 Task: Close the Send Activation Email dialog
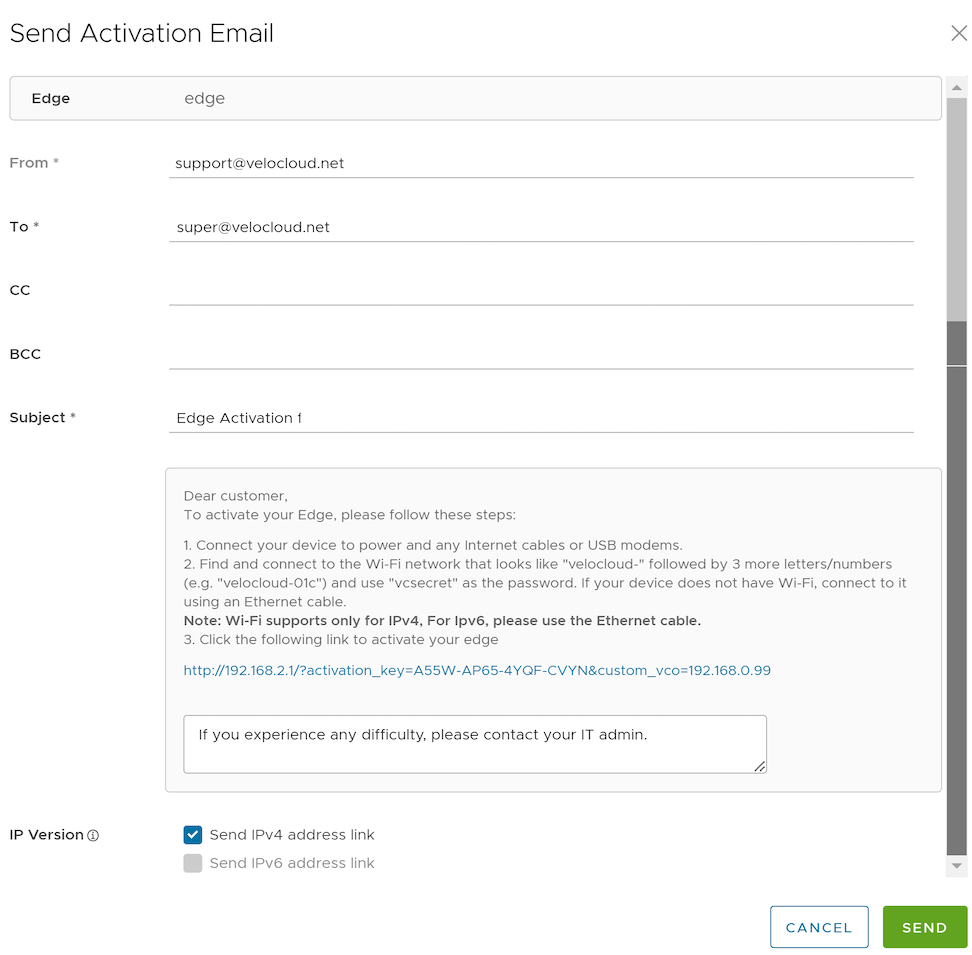[x=958, y=33]
